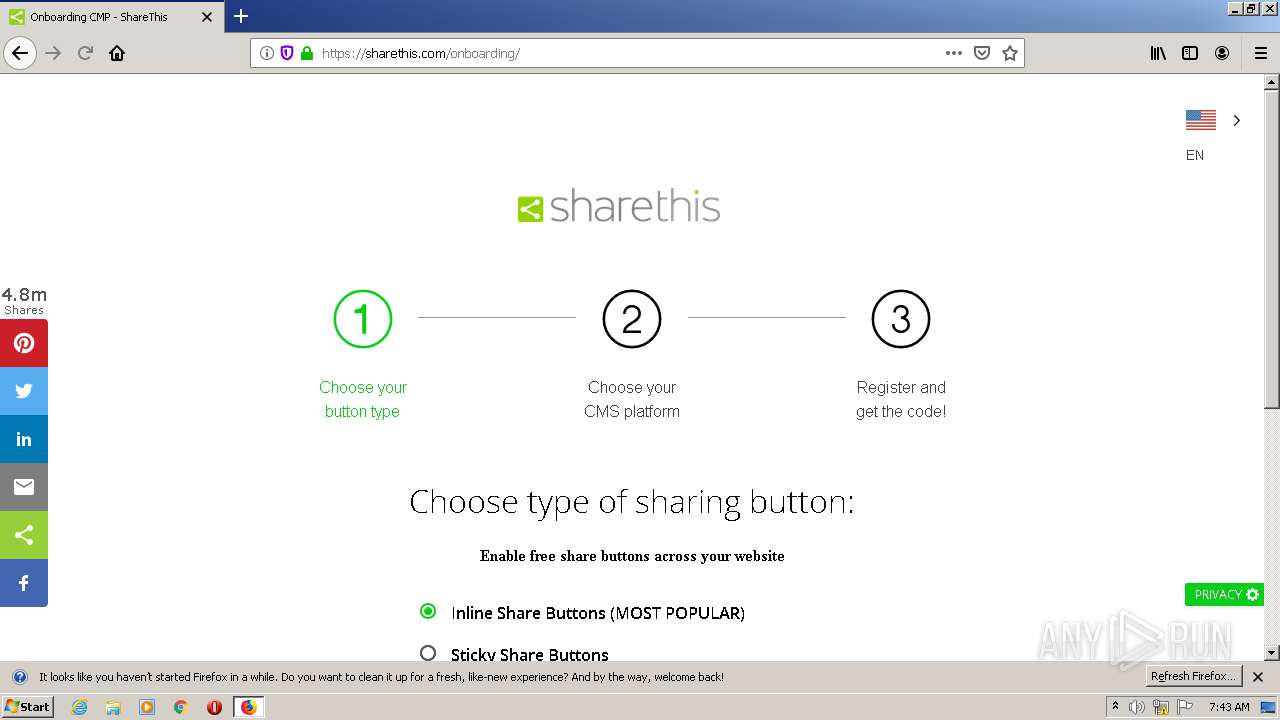The width and height of the screenshot is (1280, 720).
Task: Open the Firefox account icon
Action: 1222,53
